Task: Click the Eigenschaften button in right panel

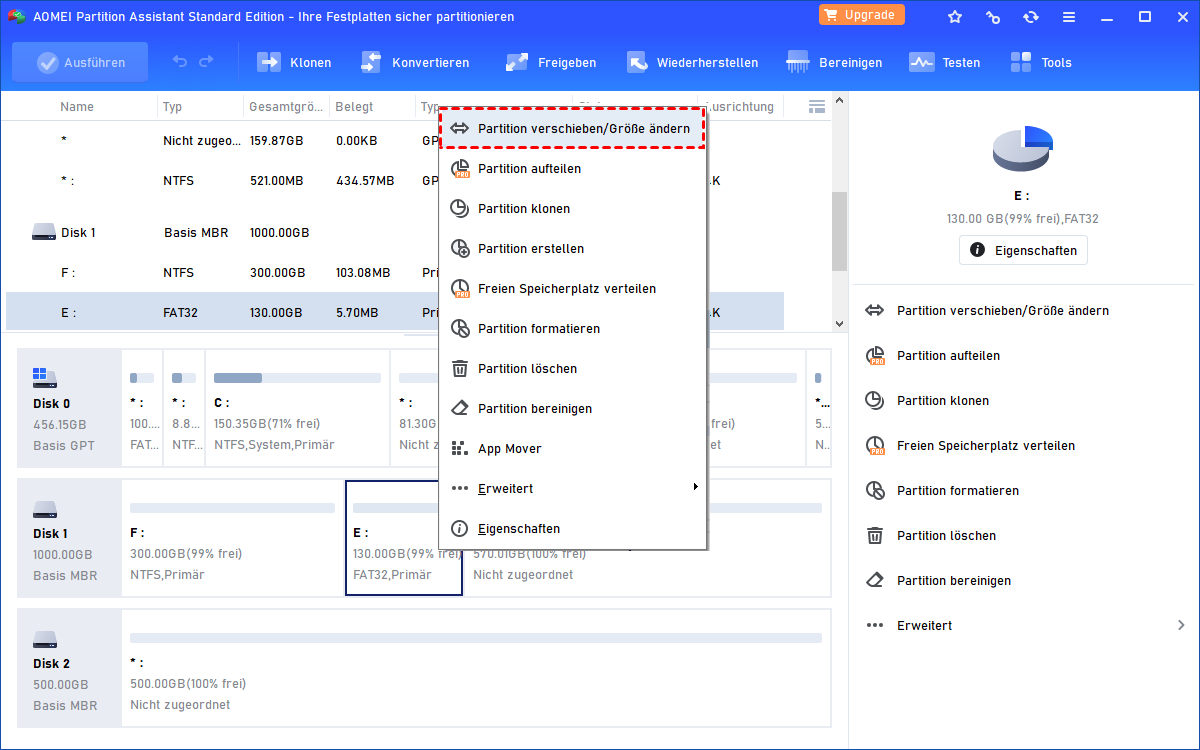Action: (x=1023, y=250)
